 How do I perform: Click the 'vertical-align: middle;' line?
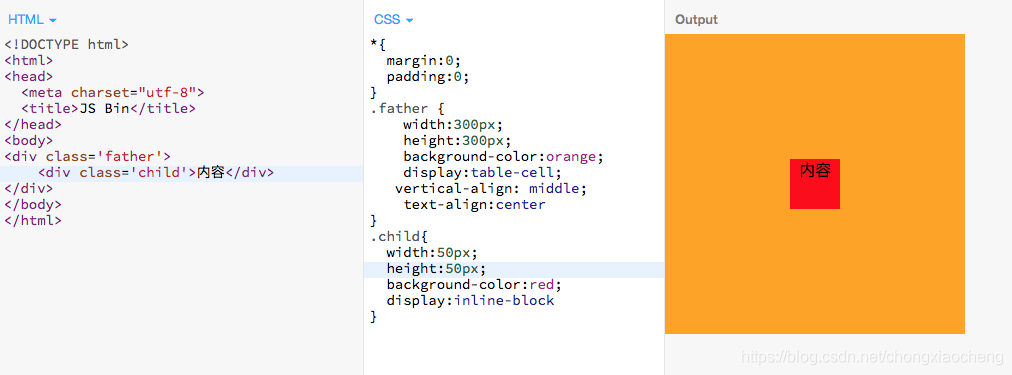tap(491, 188)
